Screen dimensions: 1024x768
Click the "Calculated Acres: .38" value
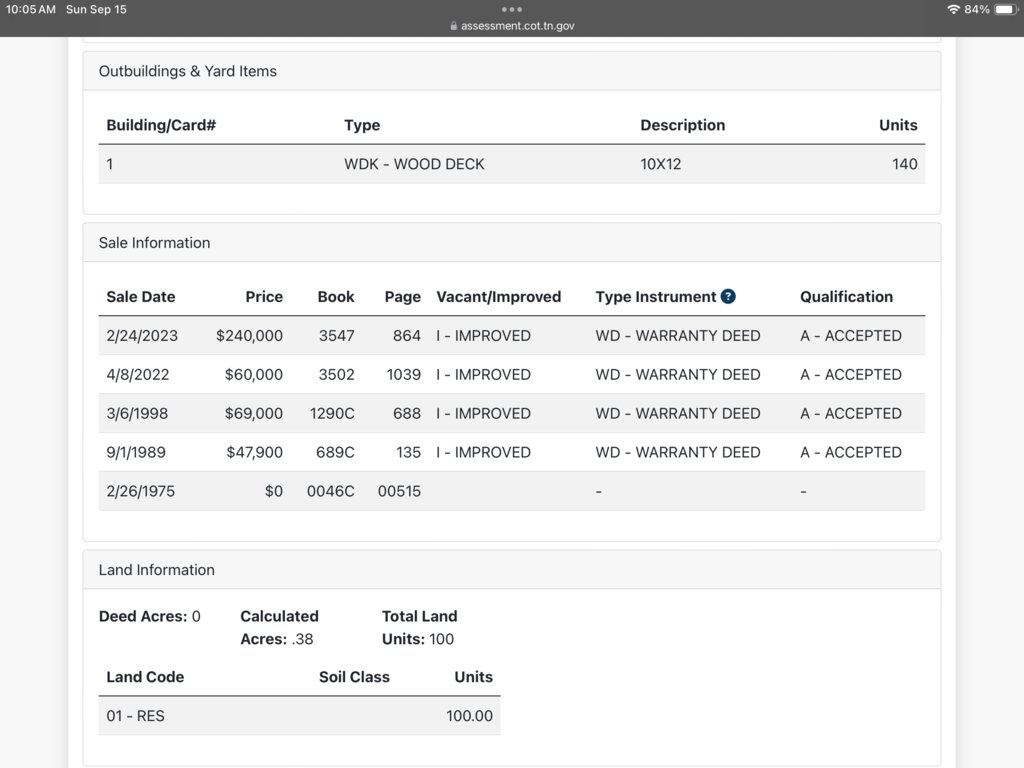point(280,628)
